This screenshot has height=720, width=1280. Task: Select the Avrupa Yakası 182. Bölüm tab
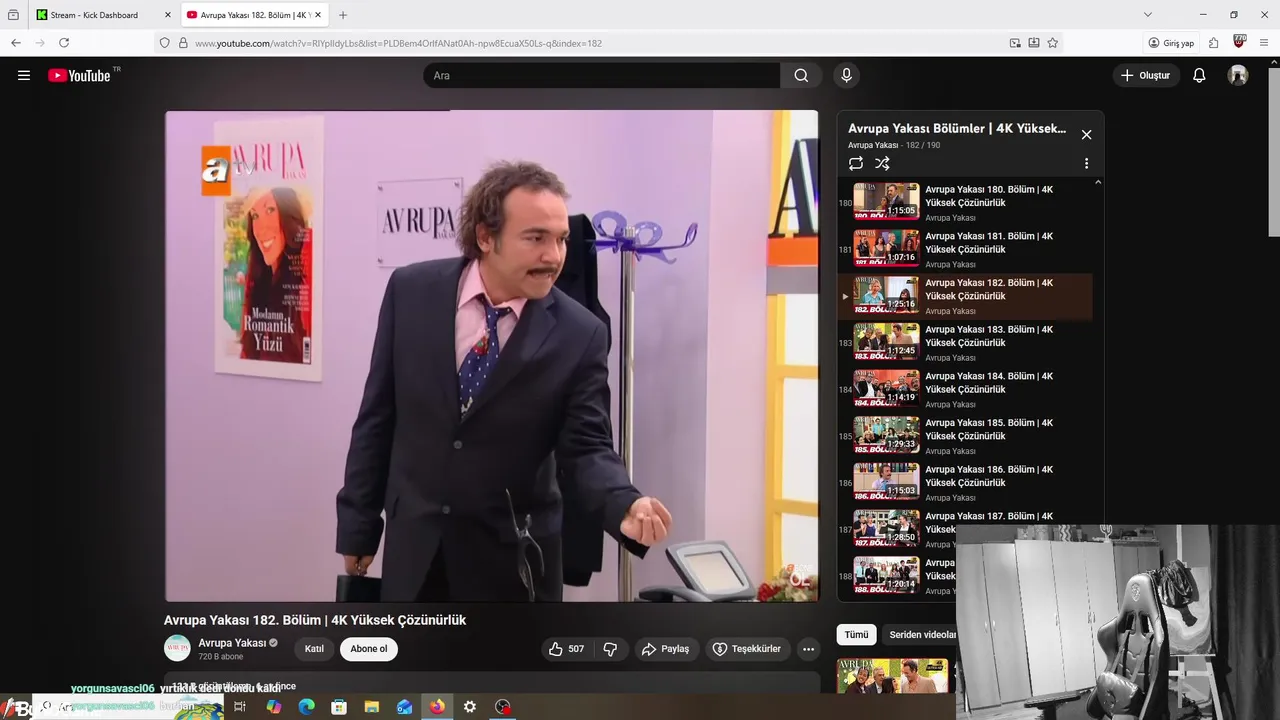(x=255, y=15)
